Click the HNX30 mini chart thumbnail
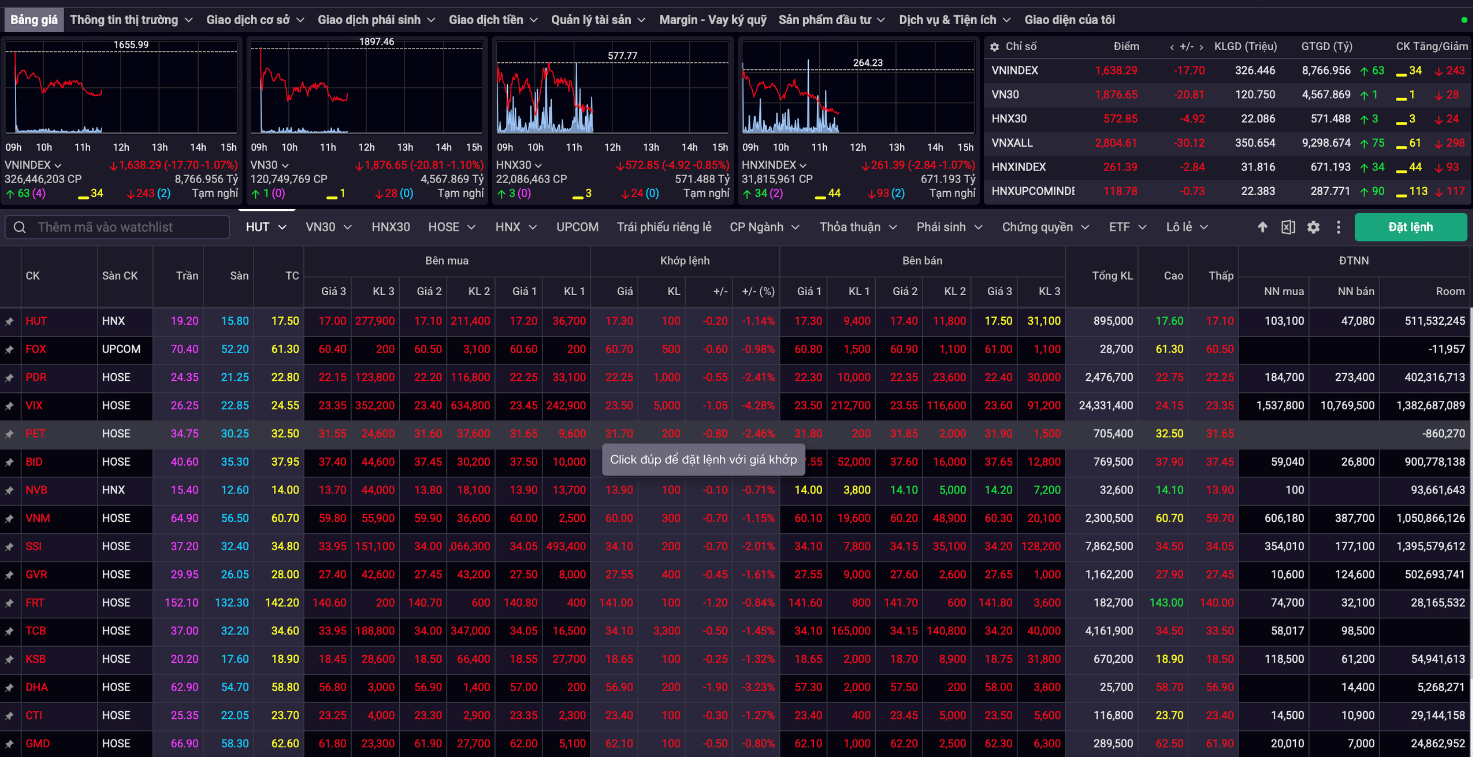Screen dimensions: 1473x757 coord(612,90)
